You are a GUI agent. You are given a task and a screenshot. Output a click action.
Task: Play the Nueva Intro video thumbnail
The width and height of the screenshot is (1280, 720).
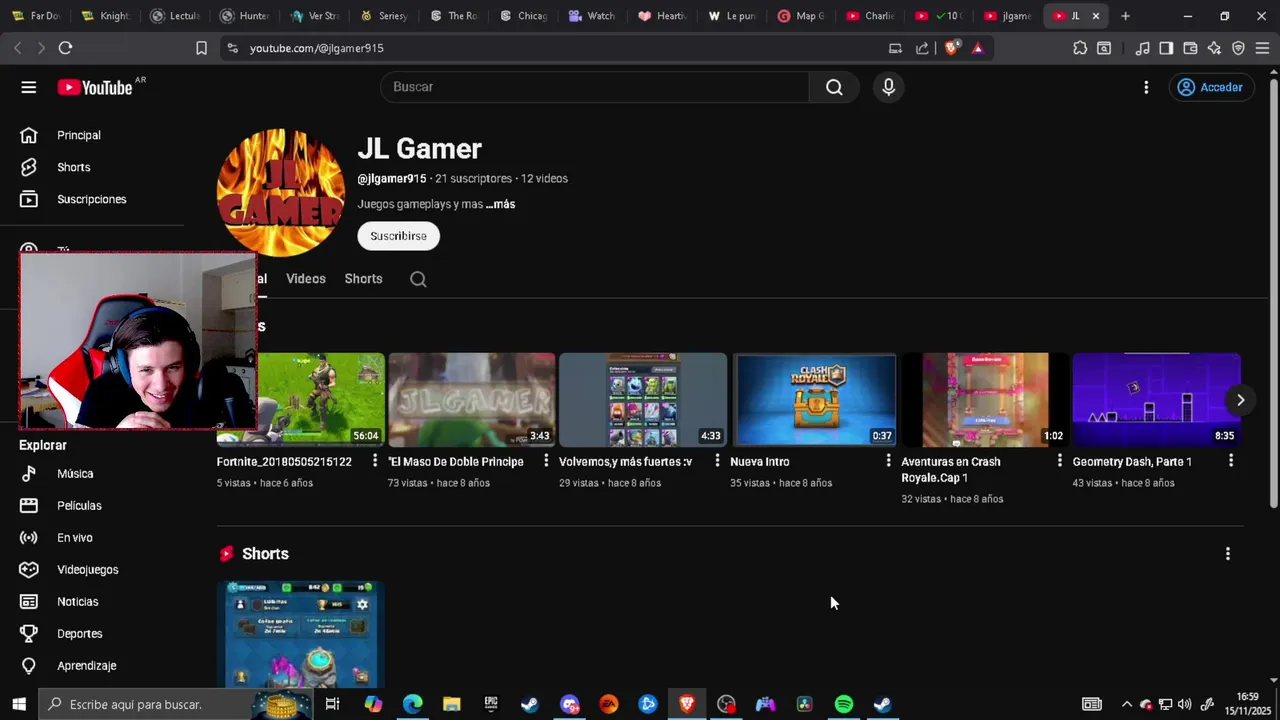813,399
